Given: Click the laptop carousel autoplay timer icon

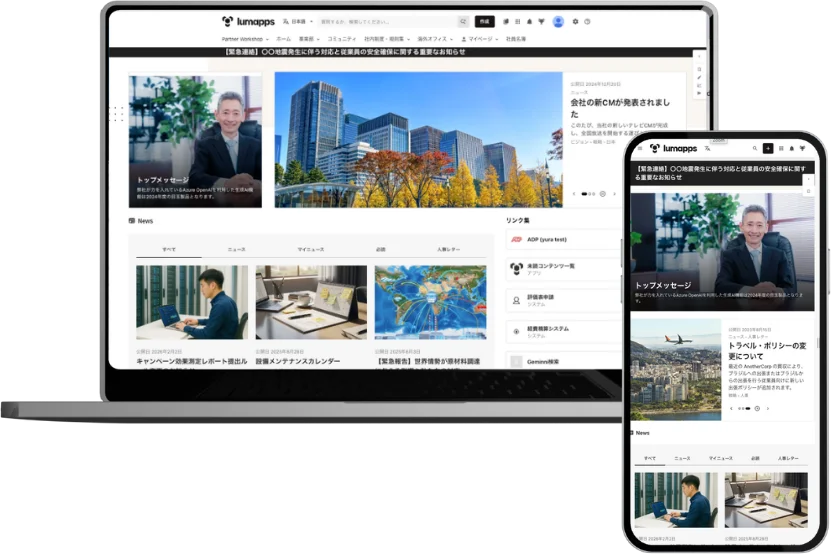Looking at the screenshot, I should 603,194.
